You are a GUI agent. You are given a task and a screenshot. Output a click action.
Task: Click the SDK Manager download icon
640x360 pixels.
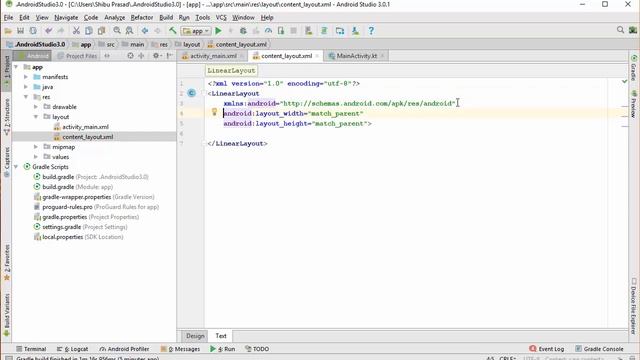tap(356, 31)
